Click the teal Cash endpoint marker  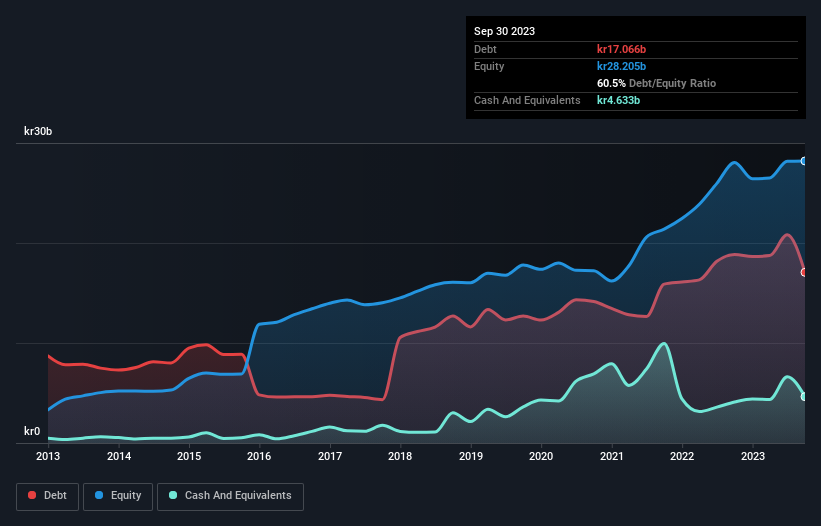[x=804, y=397]
